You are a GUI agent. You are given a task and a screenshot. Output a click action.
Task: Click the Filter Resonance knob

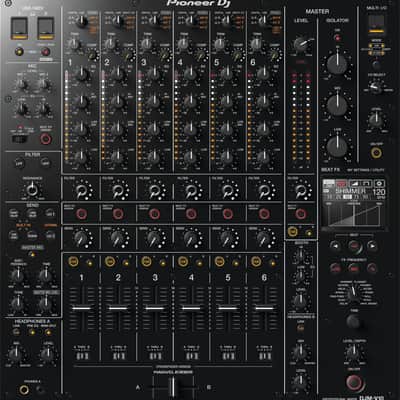pos(32,190)
